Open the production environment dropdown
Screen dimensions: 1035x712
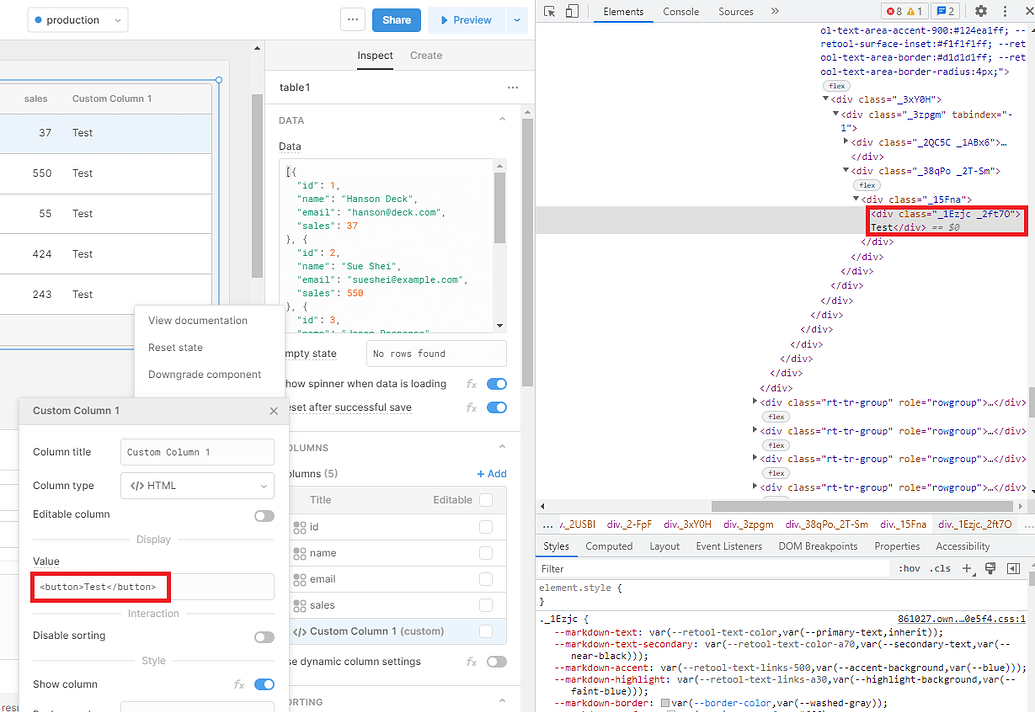(77, 19)
